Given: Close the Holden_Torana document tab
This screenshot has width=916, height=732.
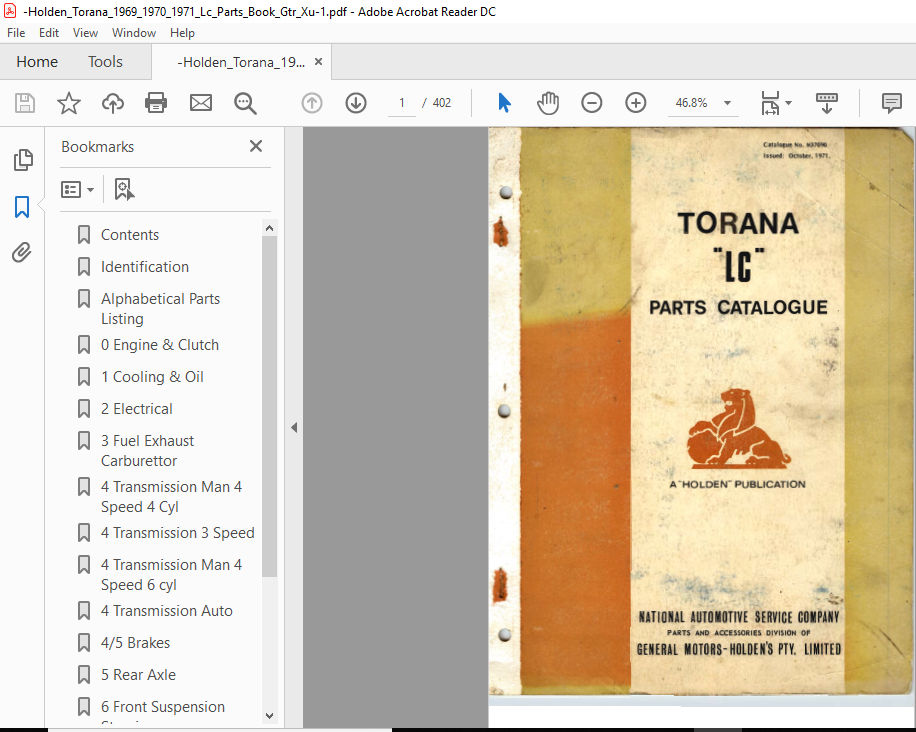Looking at the screenshot, I should tap(318, 61).
